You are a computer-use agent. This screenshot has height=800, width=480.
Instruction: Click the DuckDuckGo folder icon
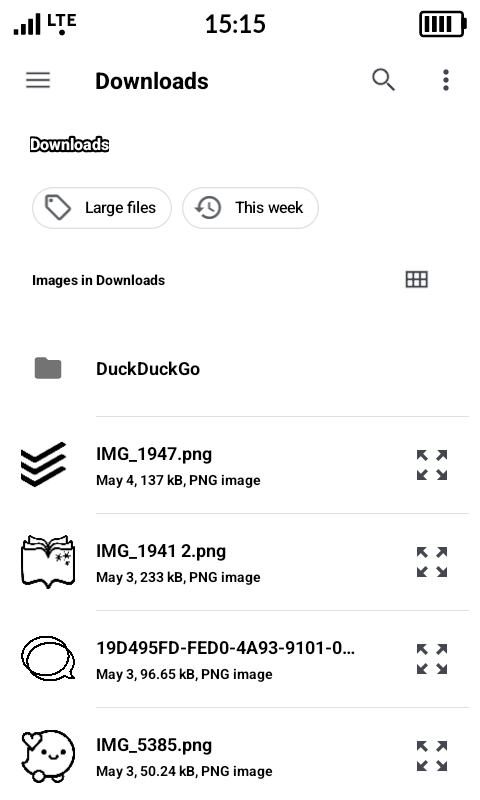[x=48, y=368]
